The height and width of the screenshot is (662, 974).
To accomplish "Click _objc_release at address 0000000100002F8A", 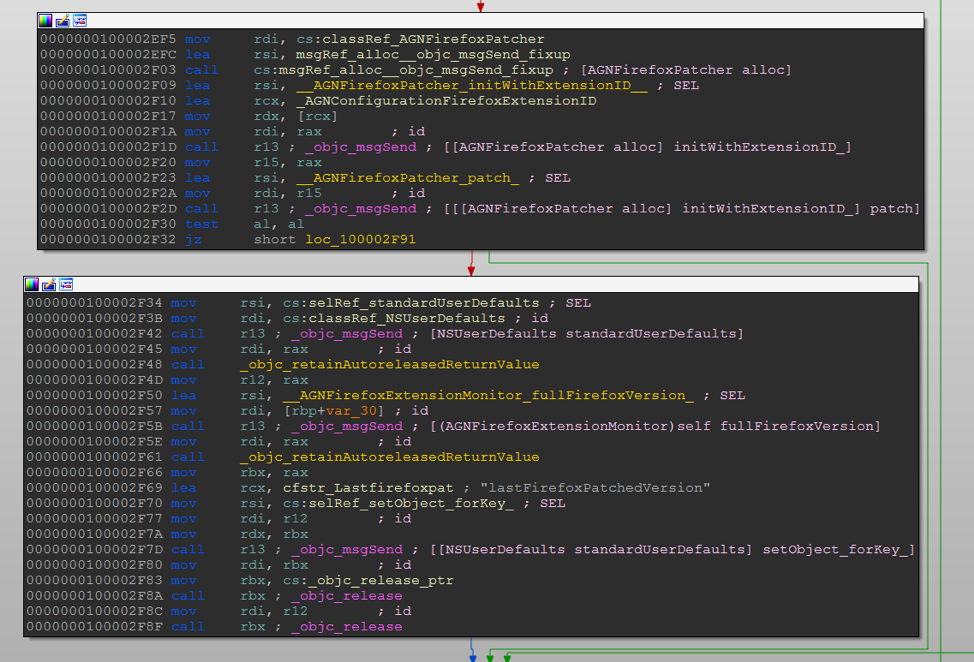I will (347, 596).
